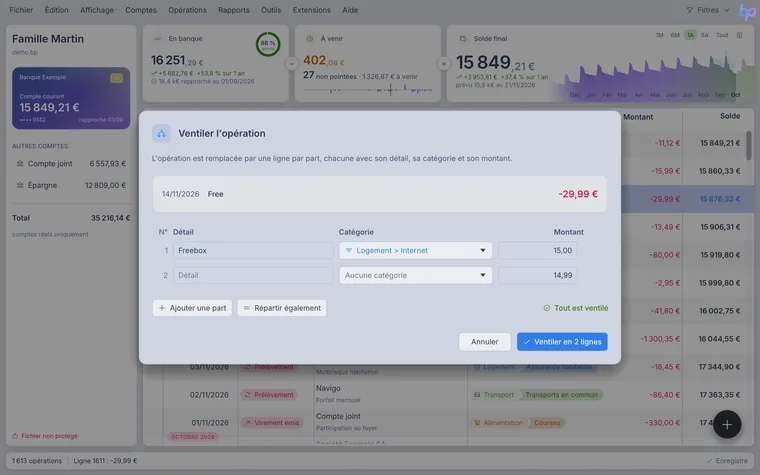The image size is (760, 475).
Task: Click the Courses category tag
Action: point(547,423)
